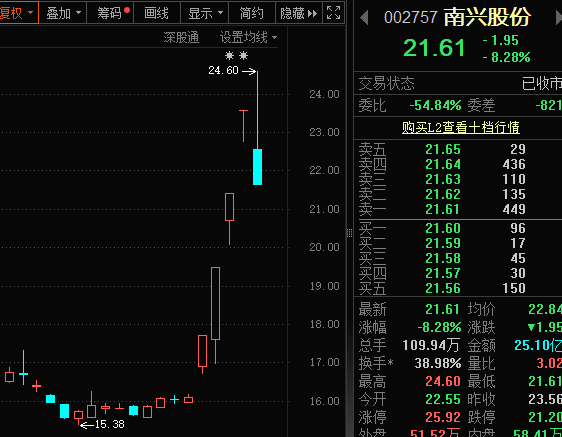Toggle fullscreen chart icon
The height and width of the screenshot is (437, 562).
pos(334,13)
